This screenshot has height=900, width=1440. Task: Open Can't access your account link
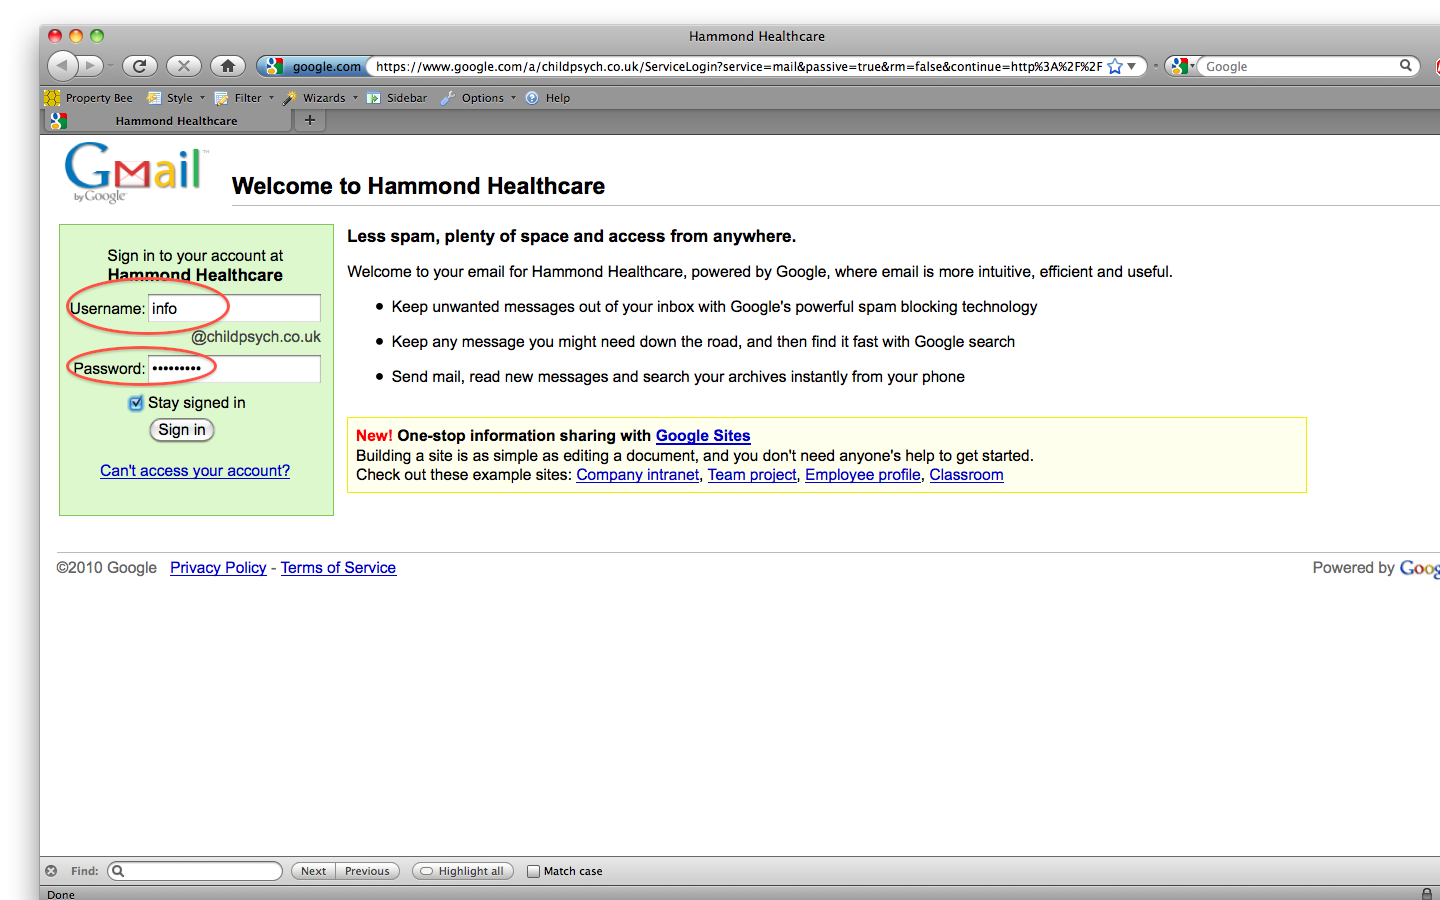195,470
